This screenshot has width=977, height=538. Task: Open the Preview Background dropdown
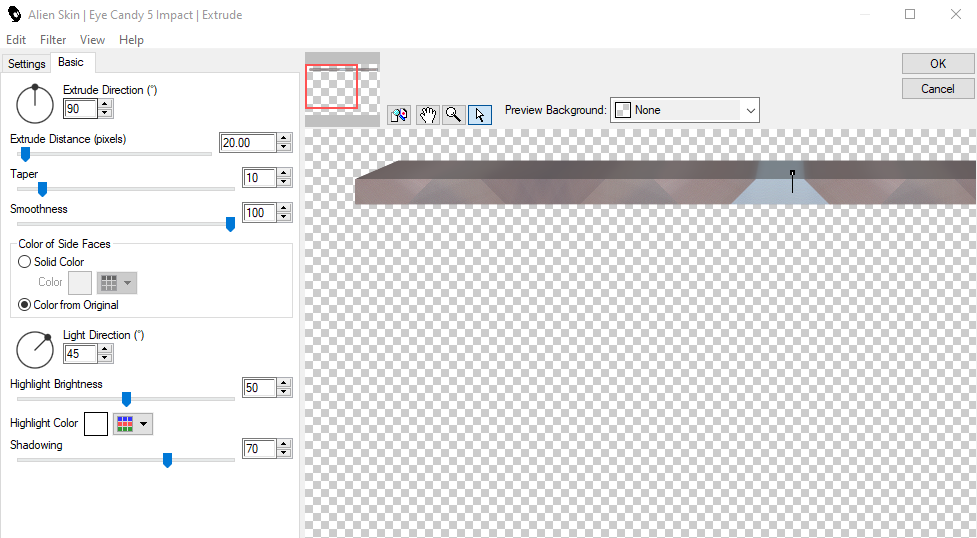coord(684,110)
